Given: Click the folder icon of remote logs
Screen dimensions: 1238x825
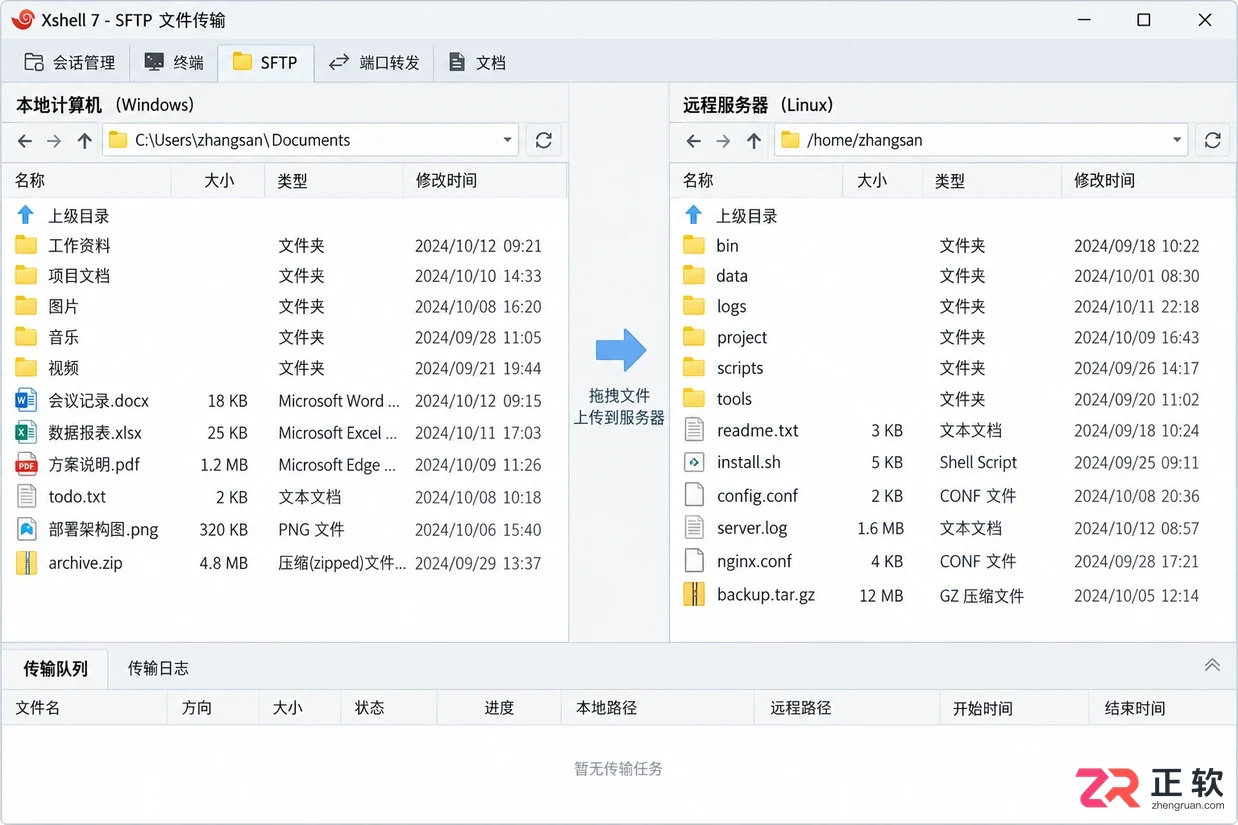Looking at the screenshot, I should [694, 306].
